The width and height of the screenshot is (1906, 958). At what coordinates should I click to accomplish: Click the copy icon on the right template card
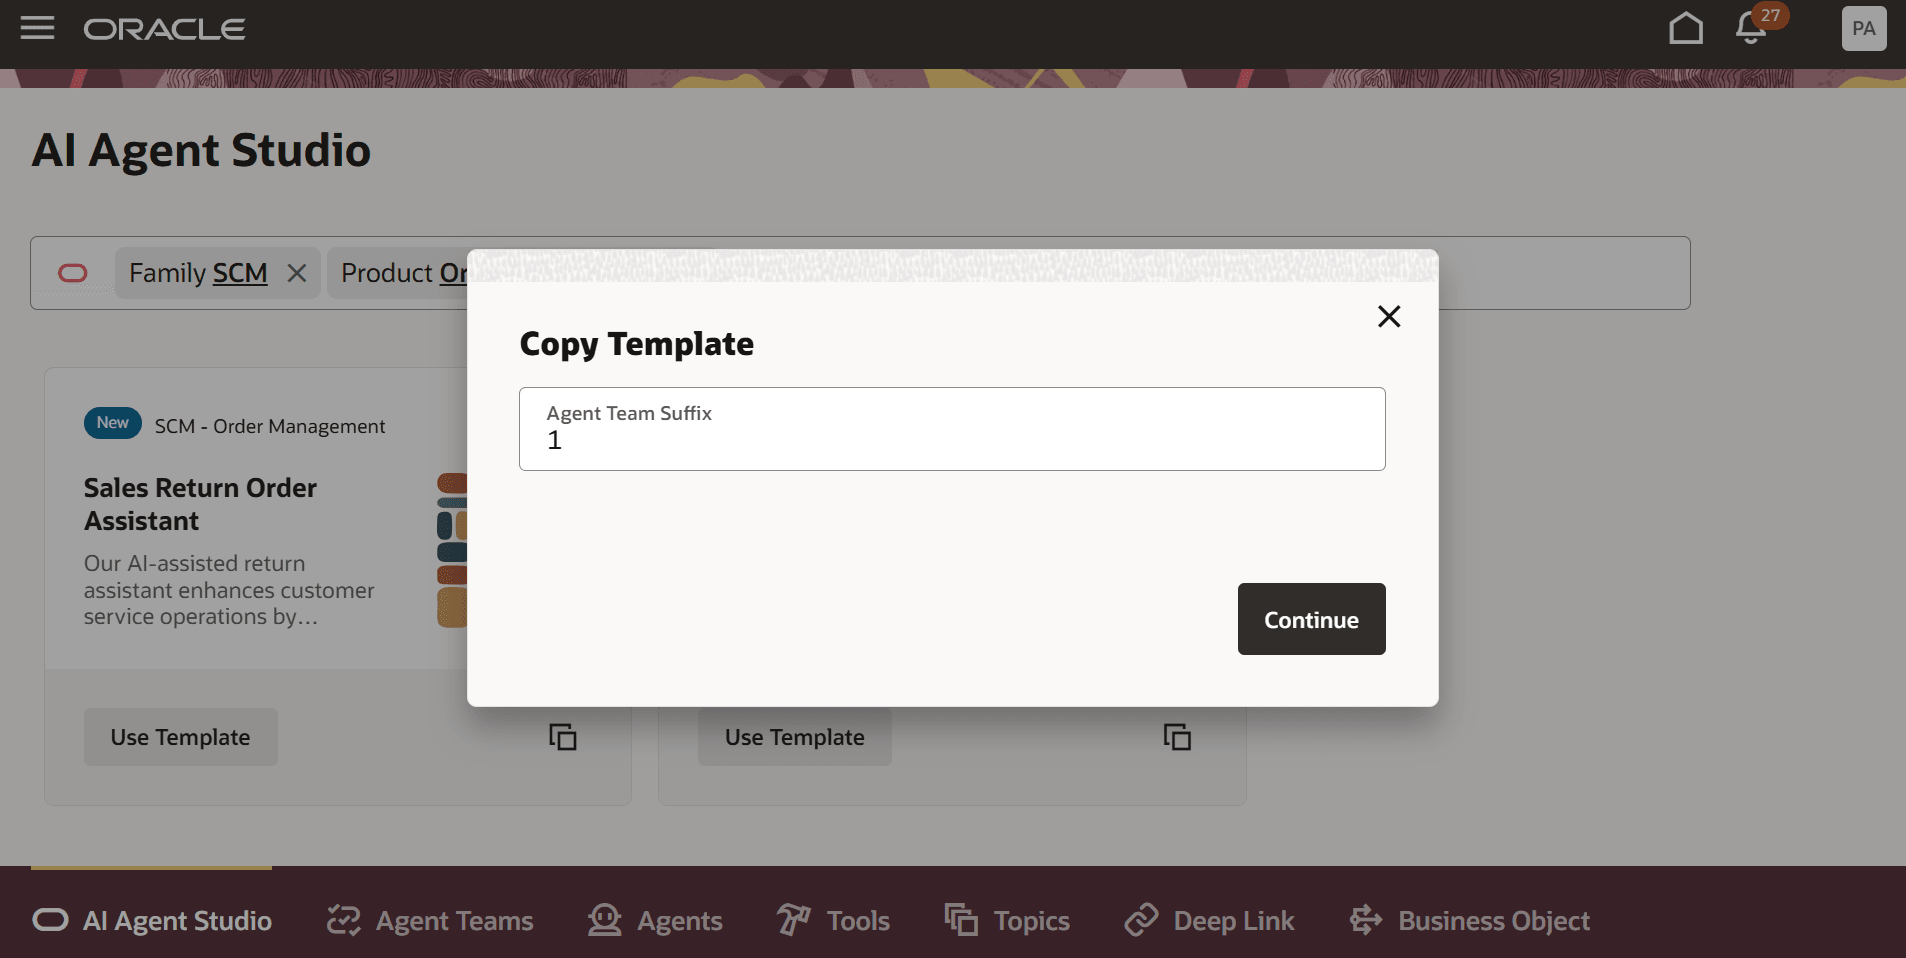(x=1177, y=737)
